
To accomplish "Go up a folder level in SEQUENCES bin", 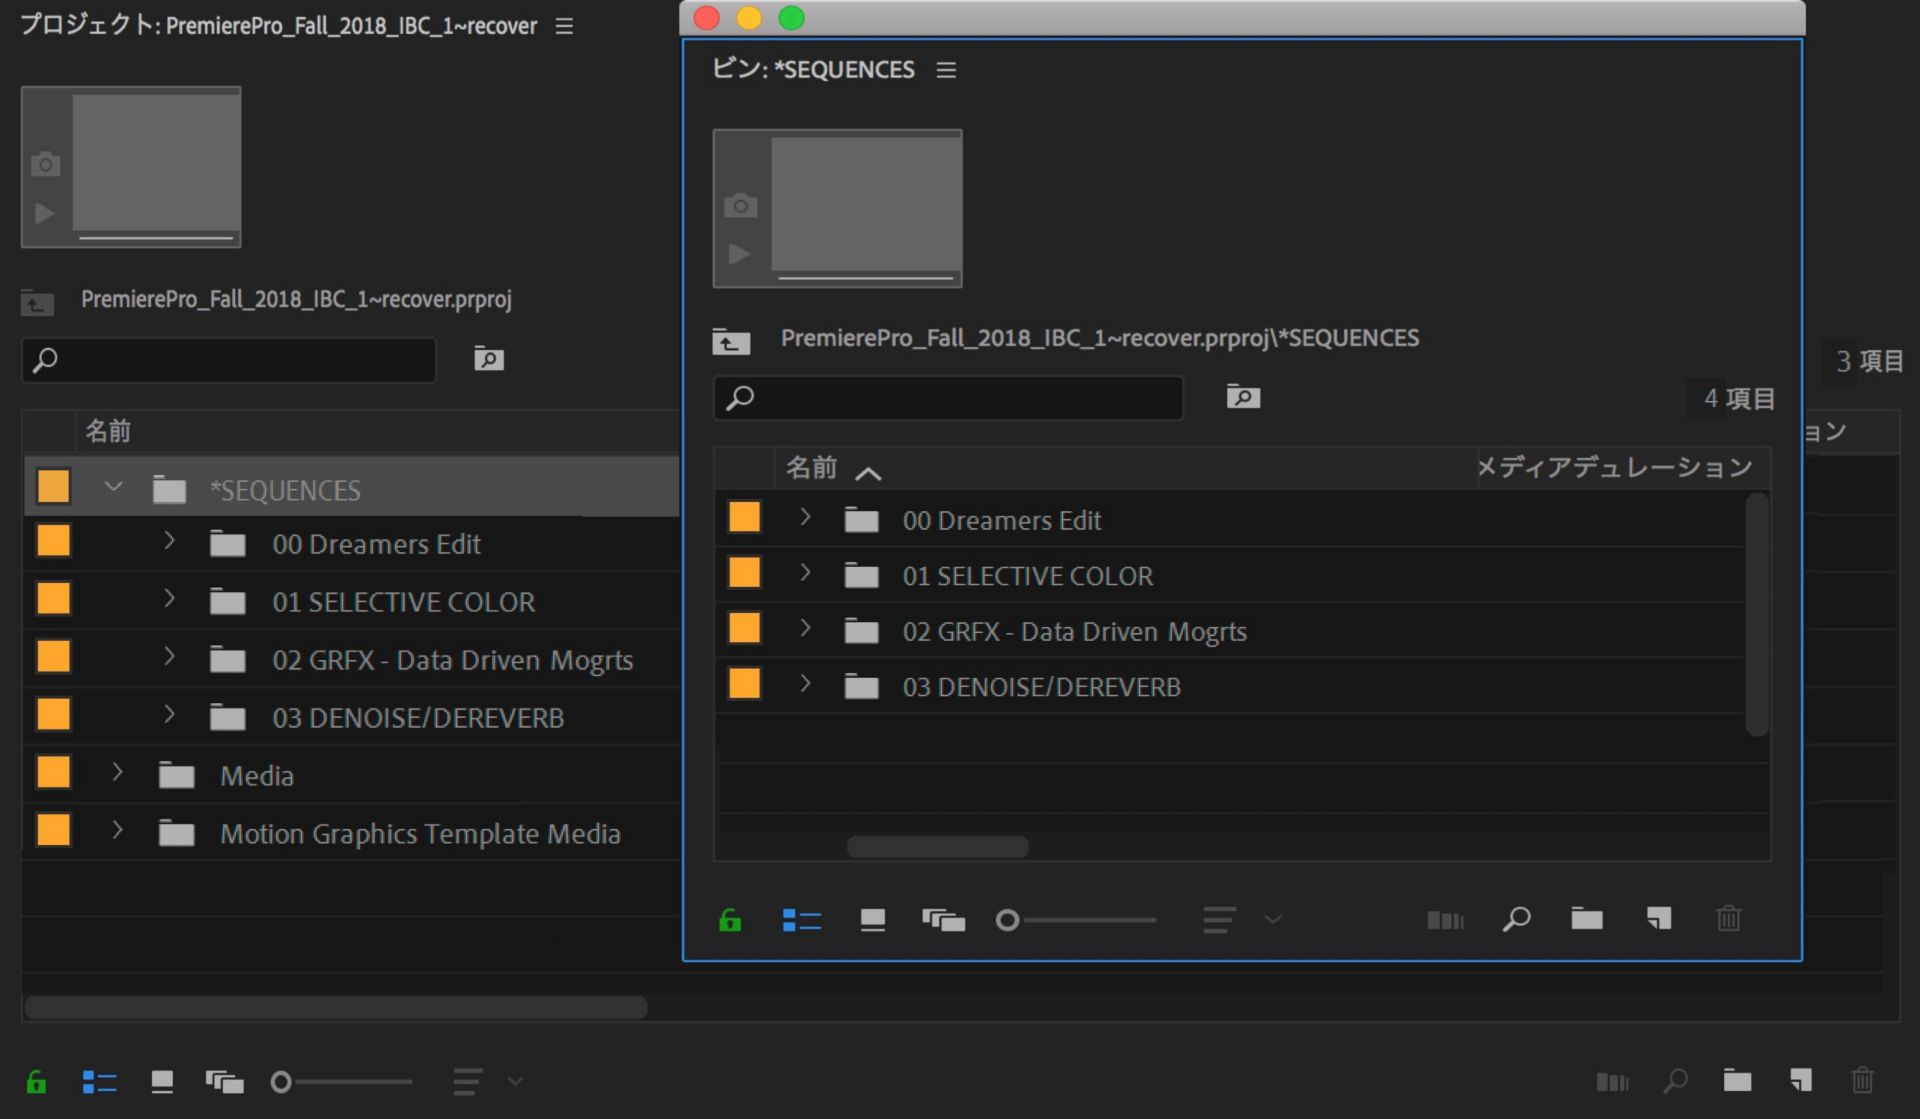I will 731,342.
